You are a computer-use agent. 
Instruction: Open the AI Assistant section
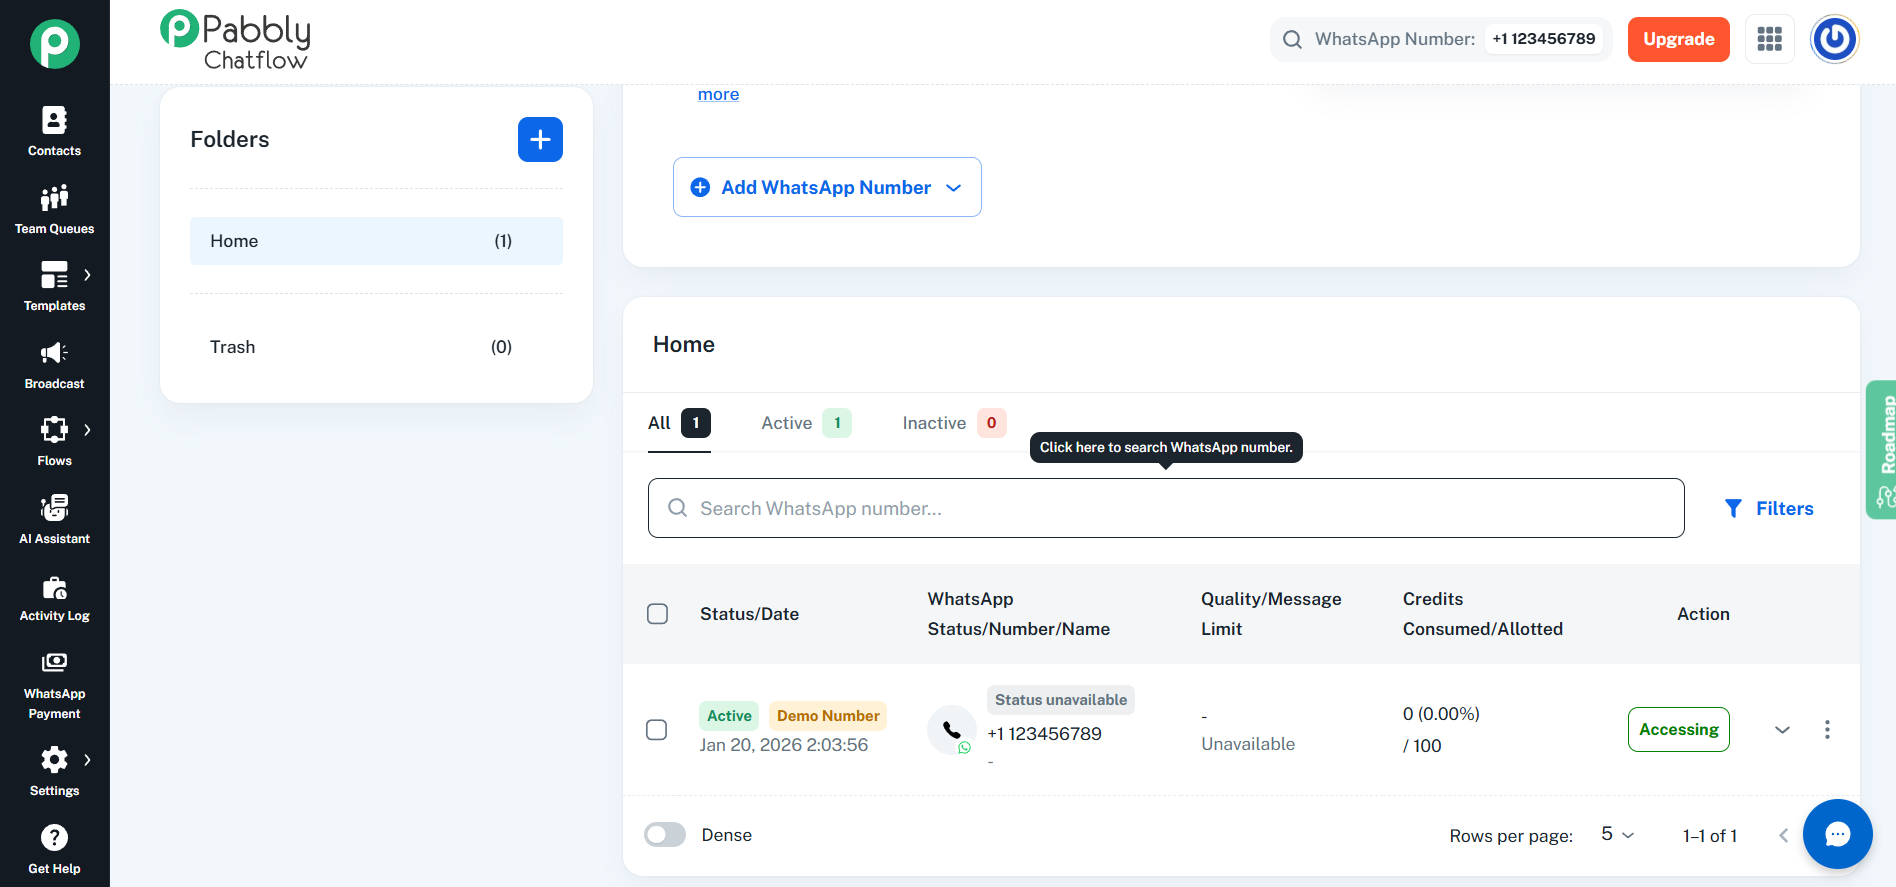click(54, 519)
